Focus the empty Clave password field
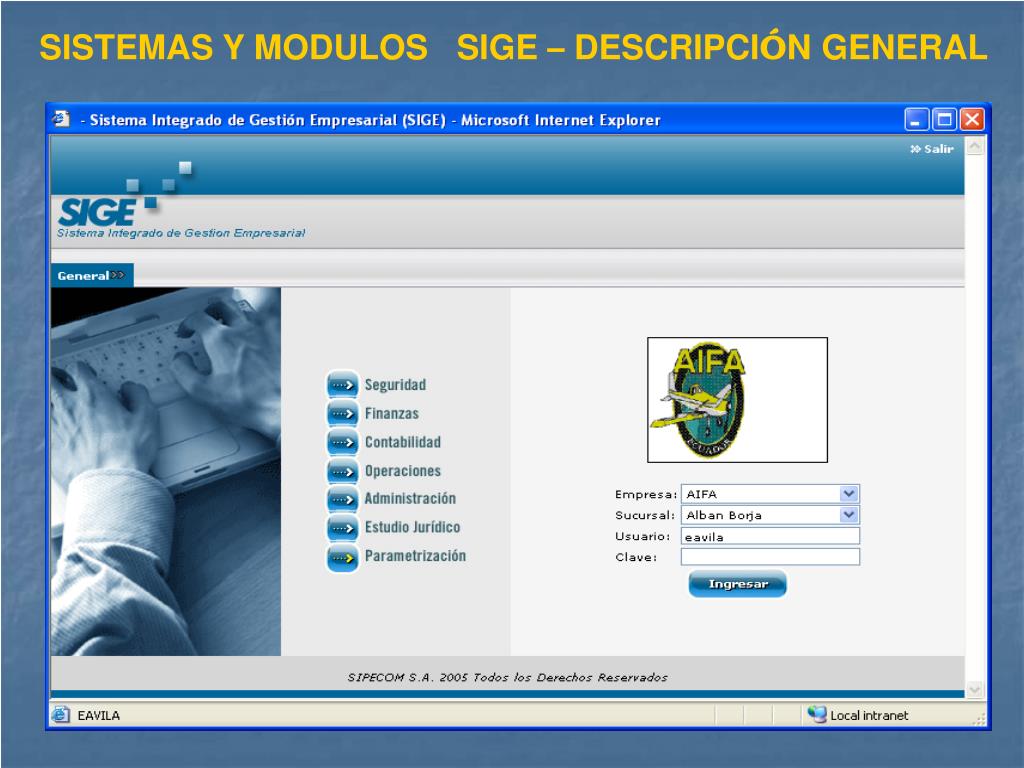 point(770,557)
